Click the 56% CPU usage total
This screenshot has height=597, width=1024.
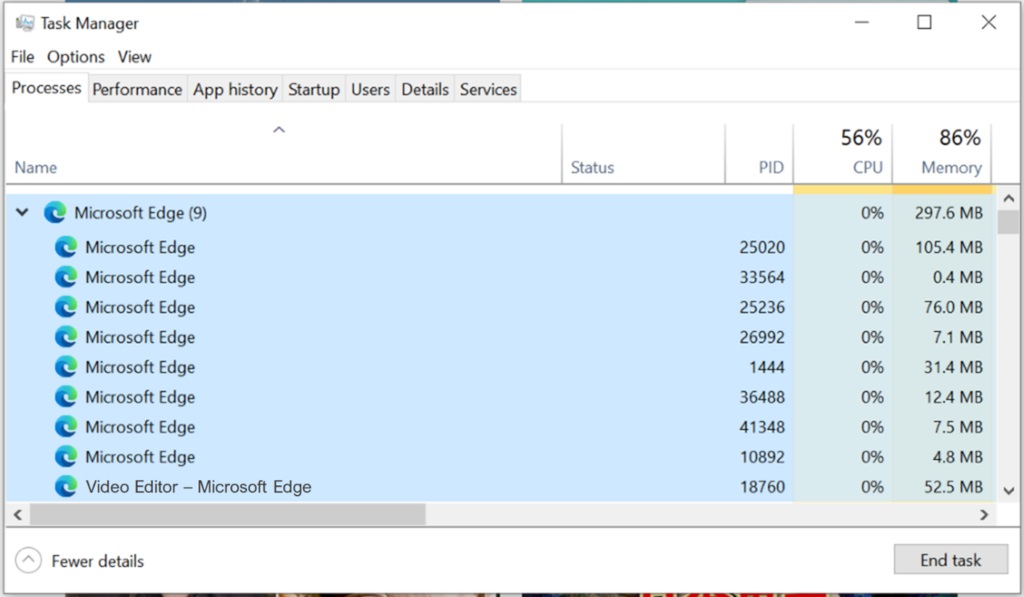pyautogui.click(x=861, y=138)
